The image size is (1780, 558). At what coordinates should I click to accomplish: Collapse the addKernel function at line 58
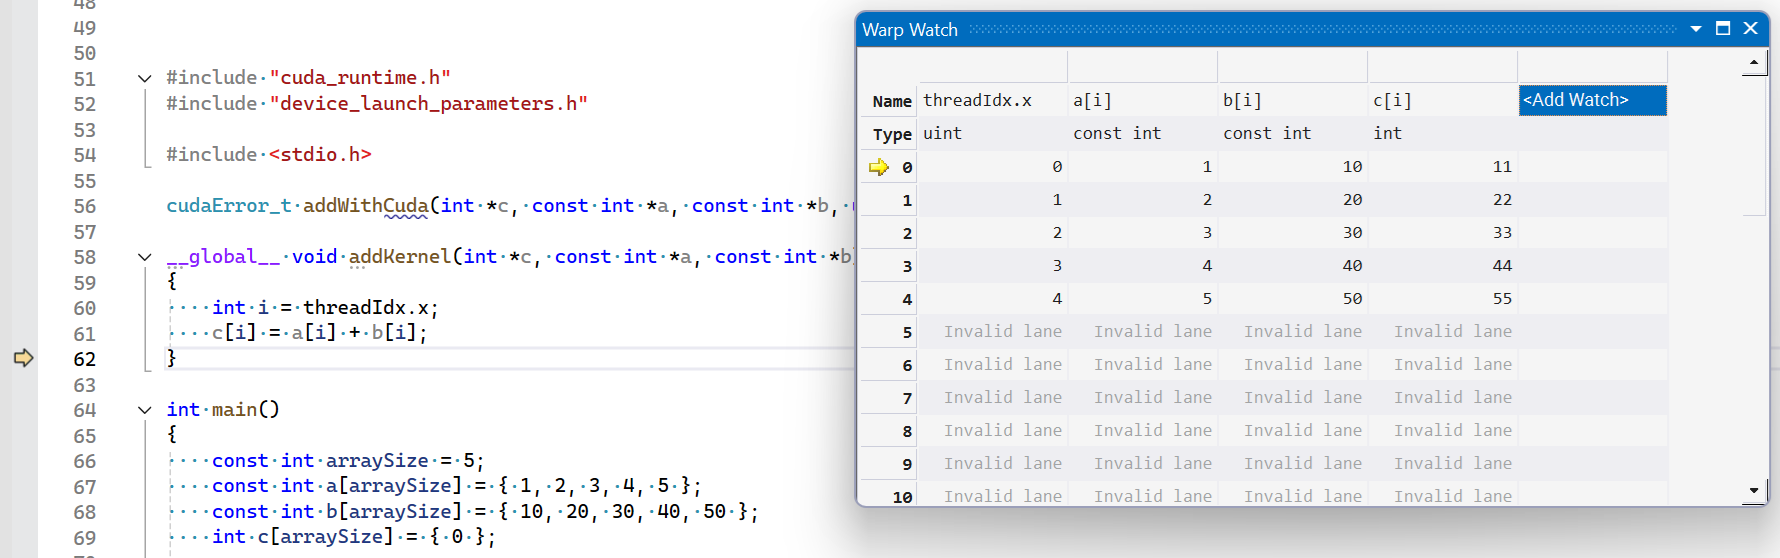(x=145, y=257)
